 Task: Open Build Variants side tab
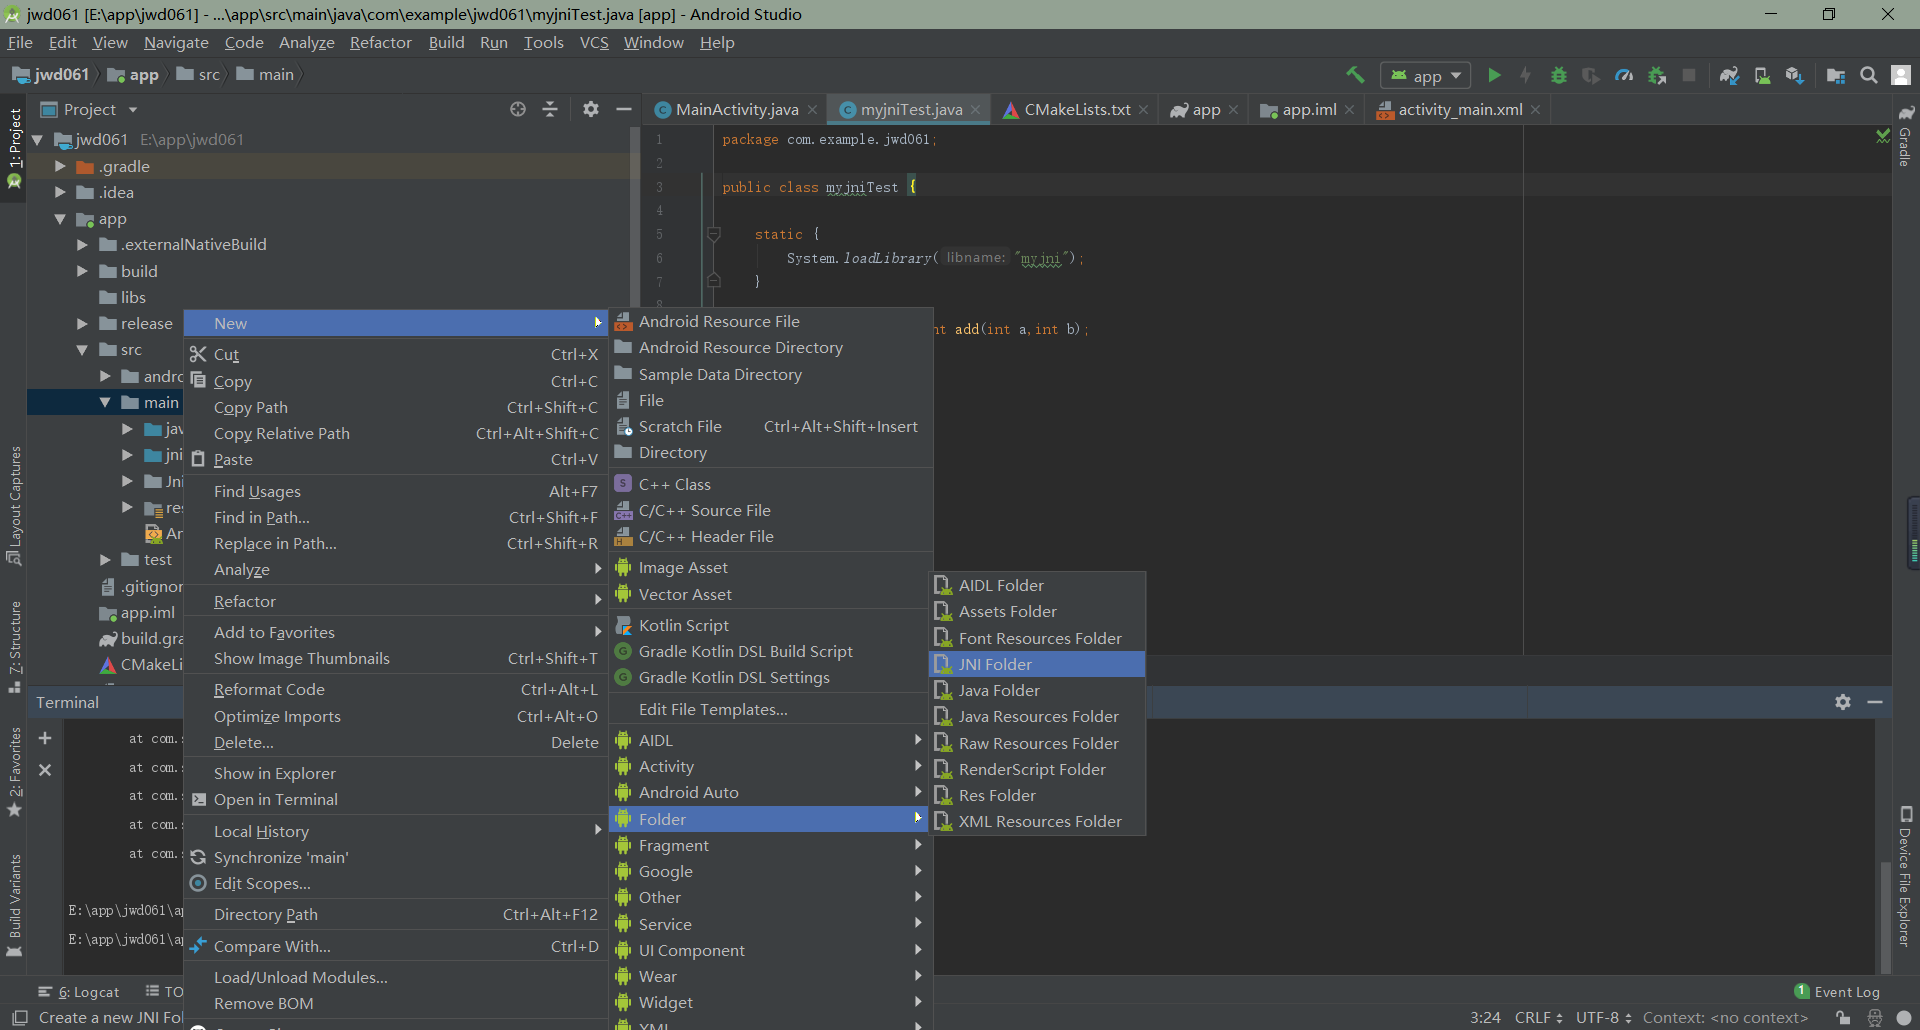pos(15,905)
